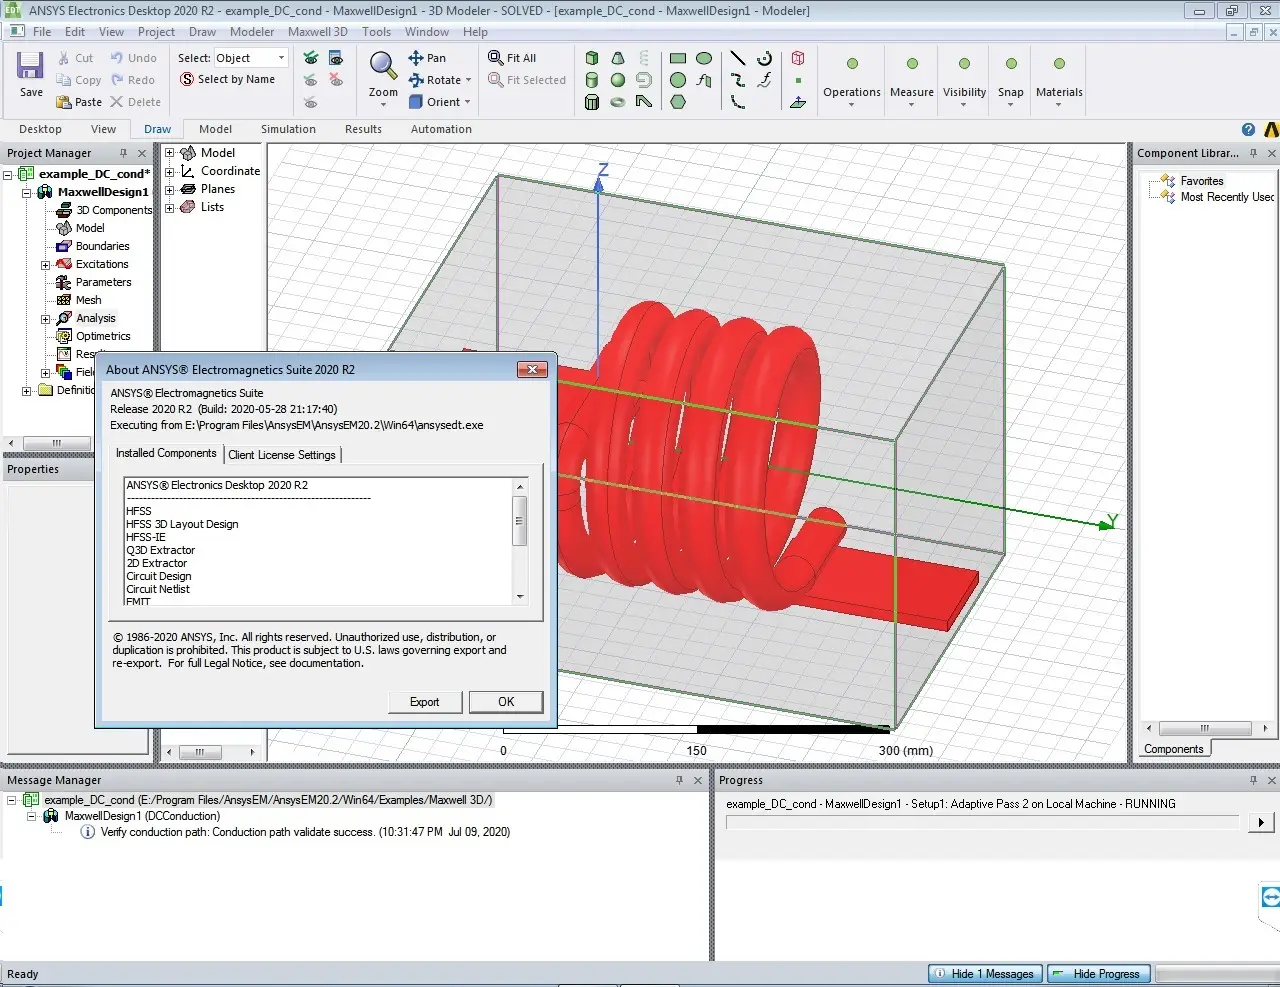Expand the Planes node in modeler tree
The width and height of the screenshot is (1280, 987).
pyautogui.click(x=170, y=189)
